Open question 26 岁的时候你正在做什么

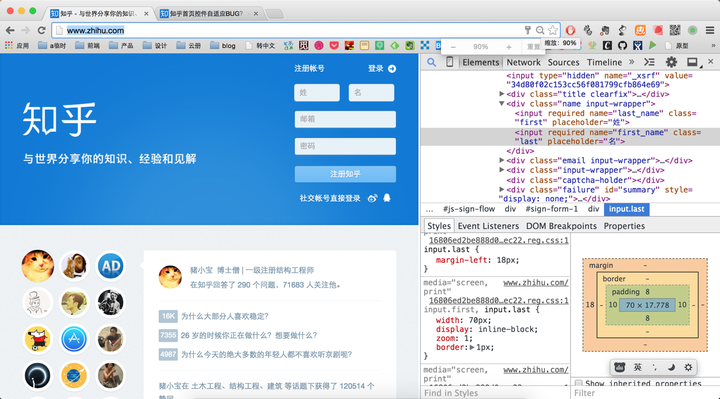[248, 336]
